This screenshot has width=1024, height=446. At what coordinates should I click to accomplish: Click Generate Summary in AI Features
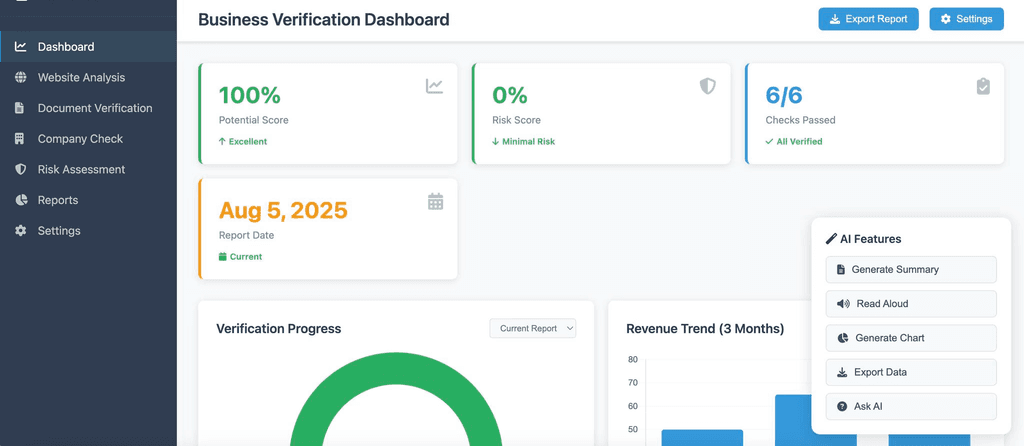click(x=911, y=270)
